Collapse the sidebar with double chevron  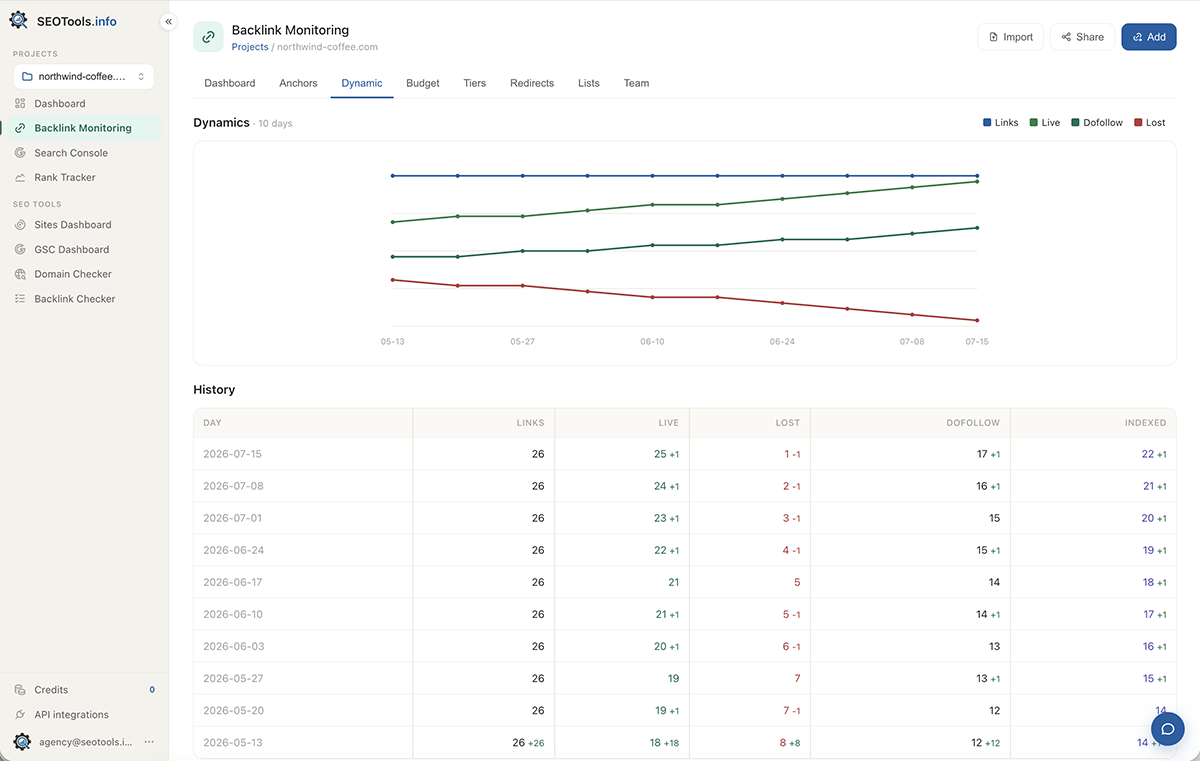[168, 21]
